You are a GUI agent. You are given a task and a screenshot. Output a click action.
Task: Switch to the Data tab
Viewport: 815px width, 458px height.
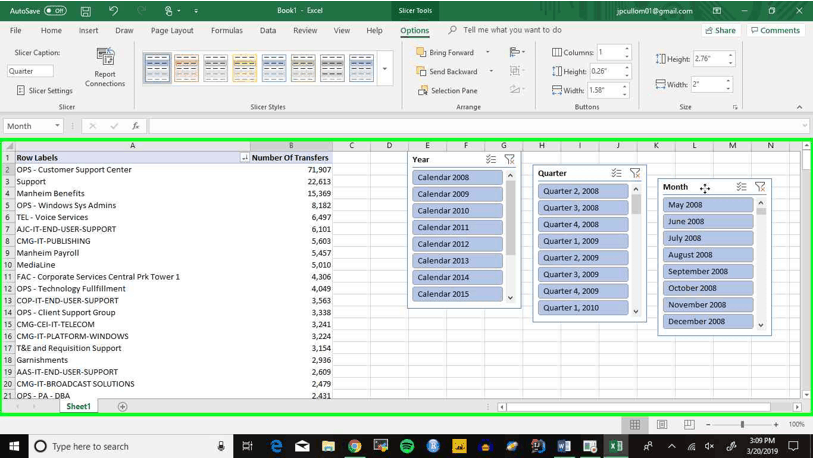(268, 31)
